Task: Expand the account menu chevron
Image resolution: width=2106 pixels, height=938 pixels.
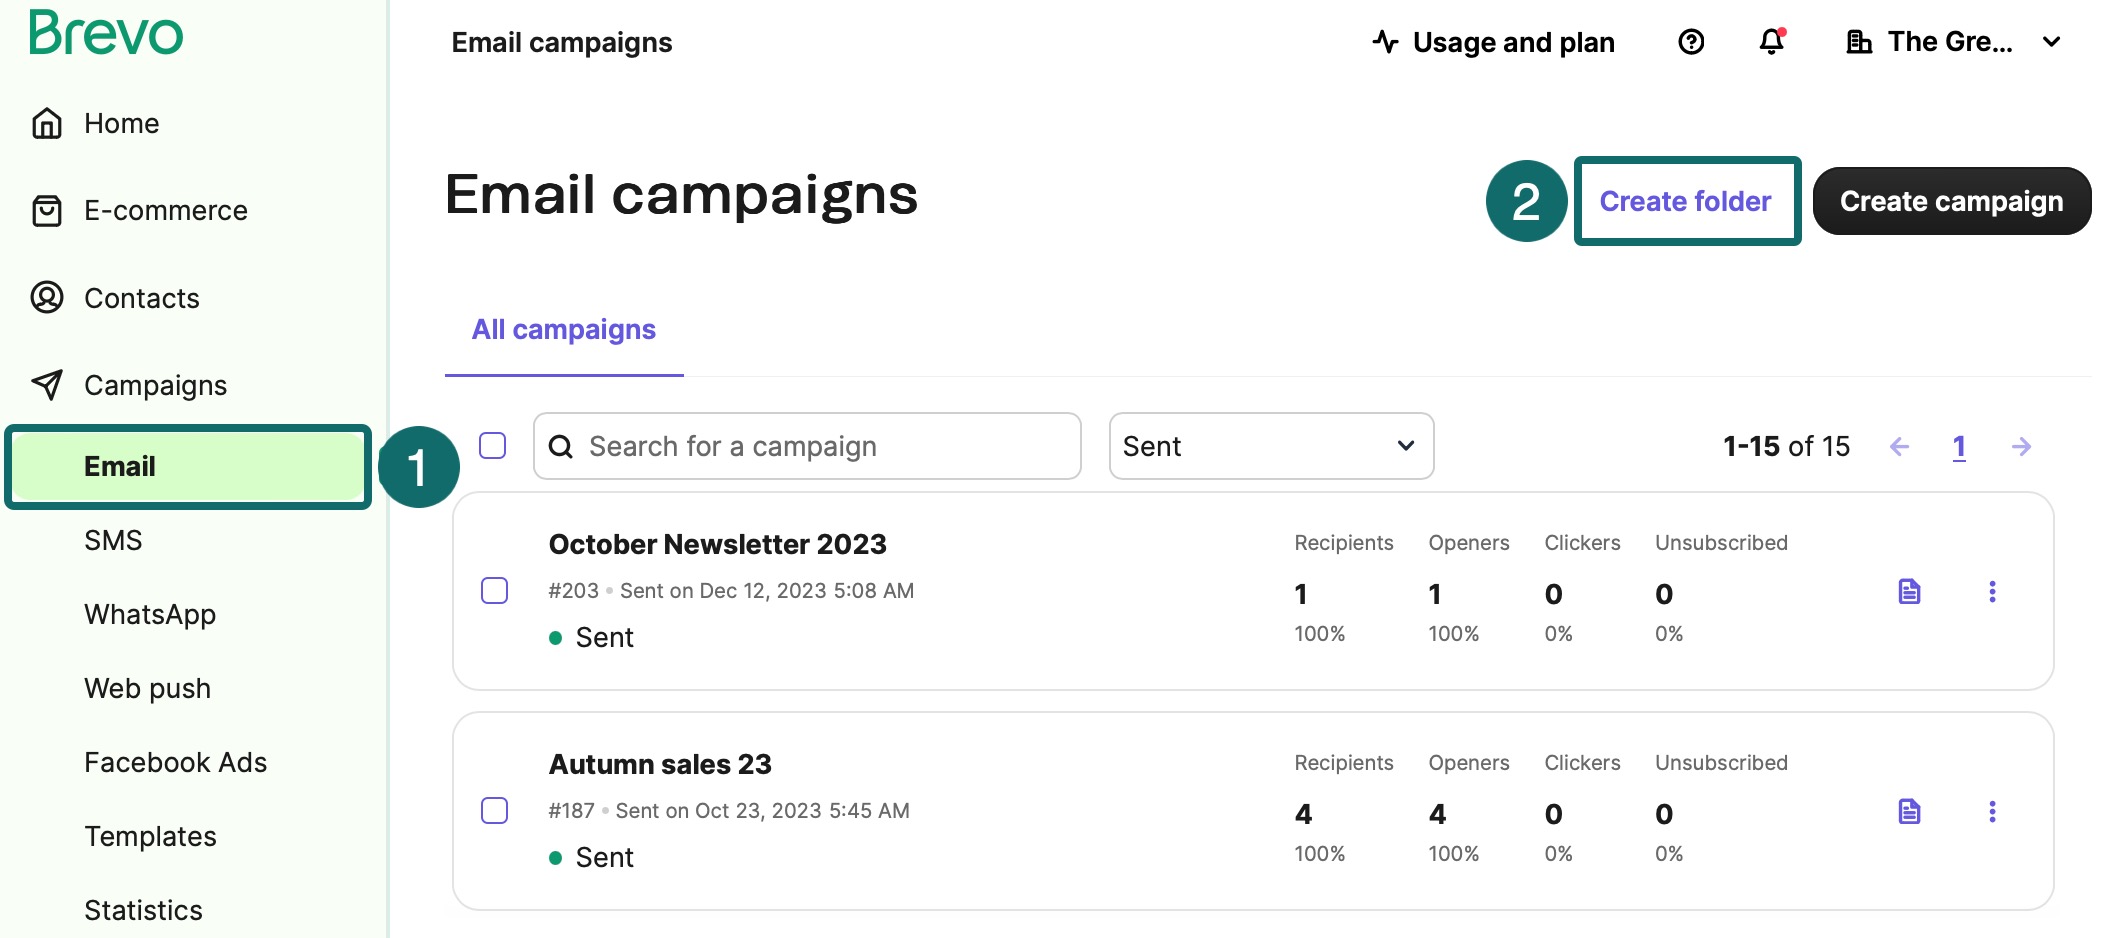Action: (2051, 42)
